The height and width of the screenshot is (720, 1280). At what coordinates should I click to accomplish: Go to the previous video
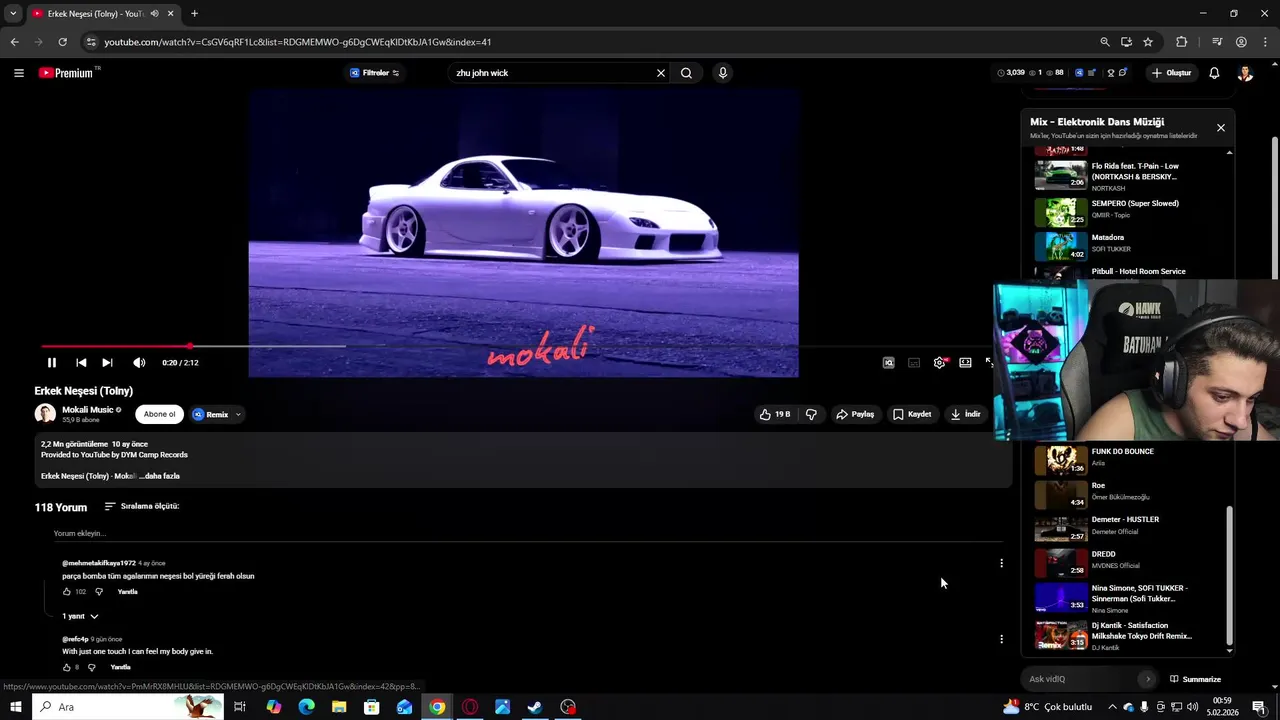[x=81, y=363]
